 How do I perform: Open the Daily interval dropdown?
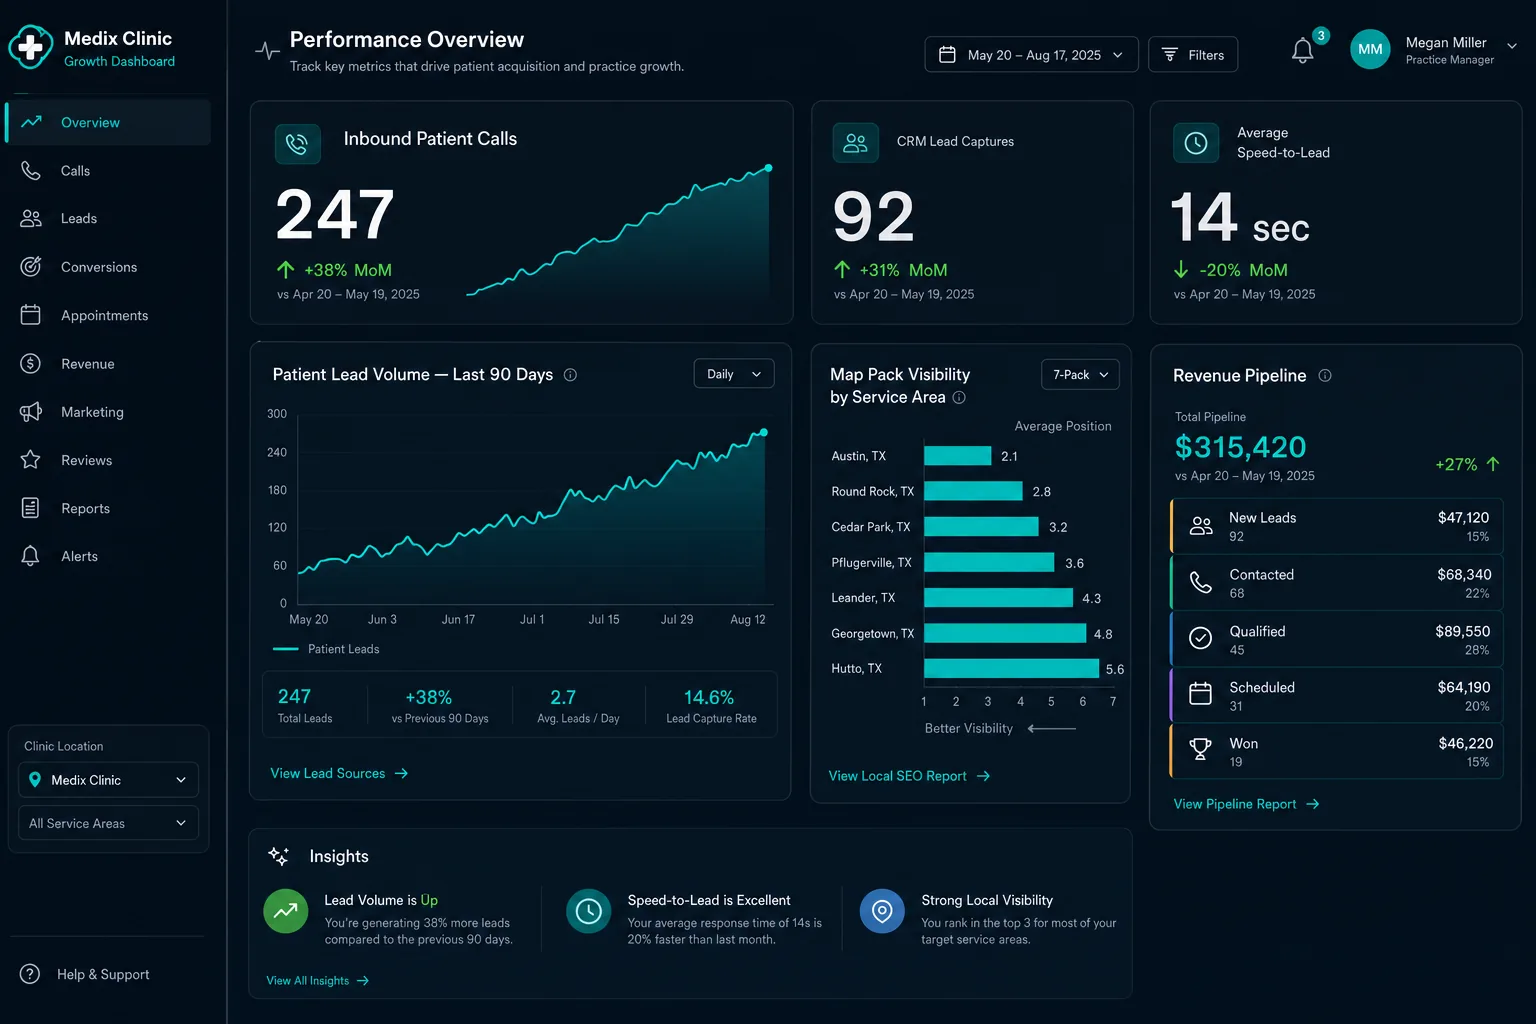[734, 374]
